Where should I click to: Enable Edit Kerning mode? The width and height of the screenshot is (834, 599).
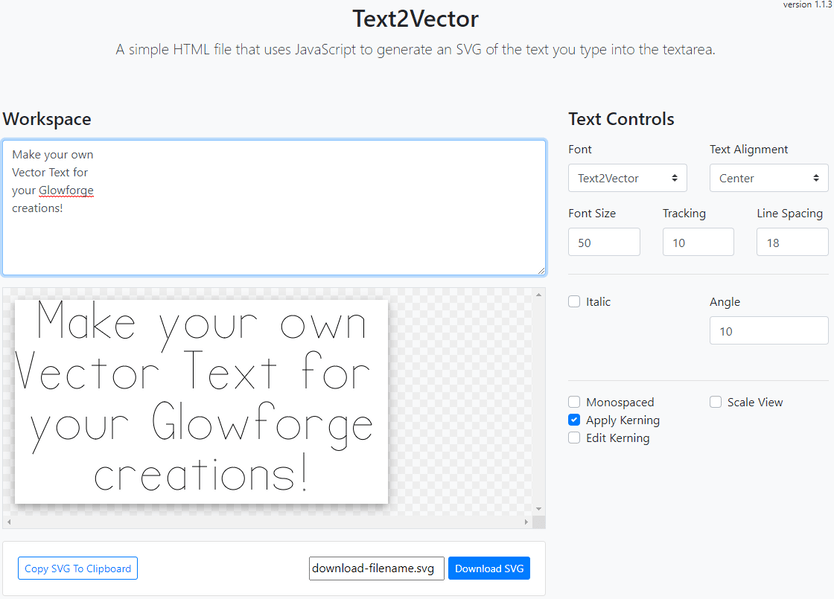coord(574,438)
